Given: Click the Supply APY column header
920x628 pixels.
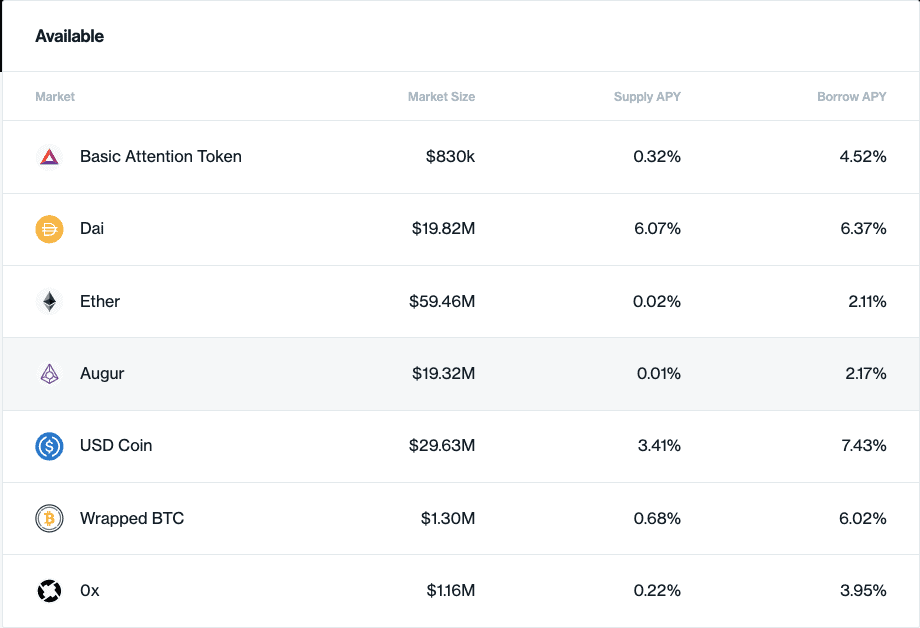Looking at the screenshot, I should (647, 97).
